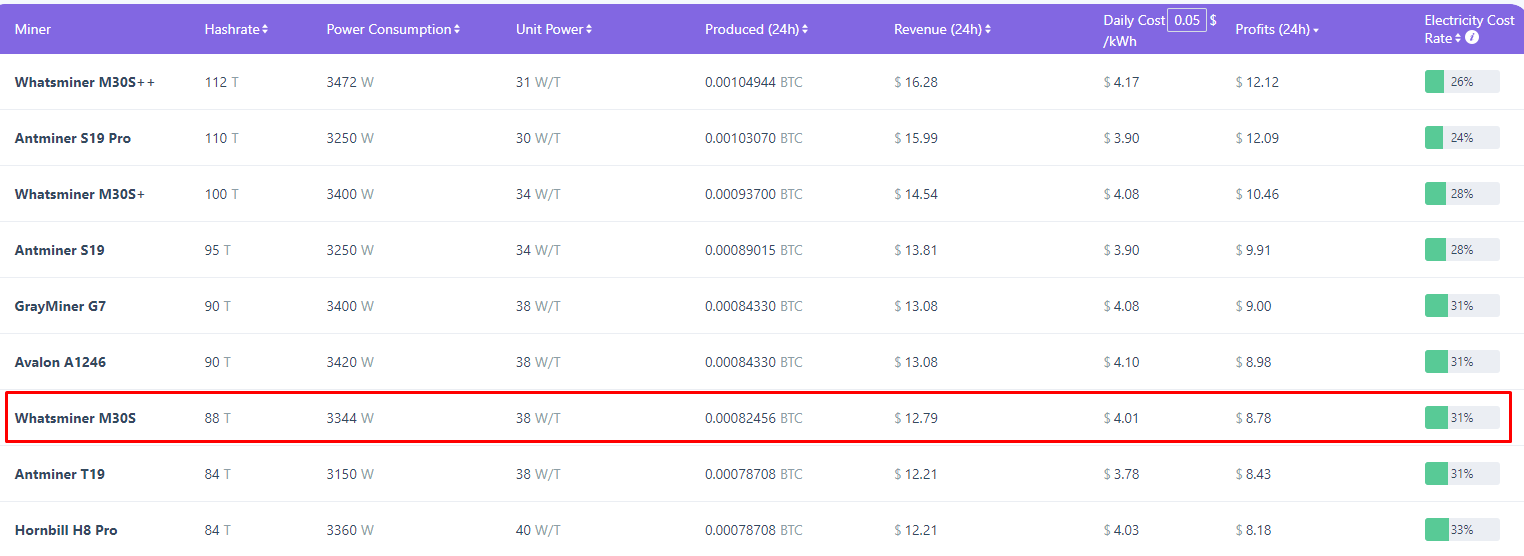Sort by Produced (24h) column arrows
This screenshot has height=556, width=1524.
(x=805, y=30)
